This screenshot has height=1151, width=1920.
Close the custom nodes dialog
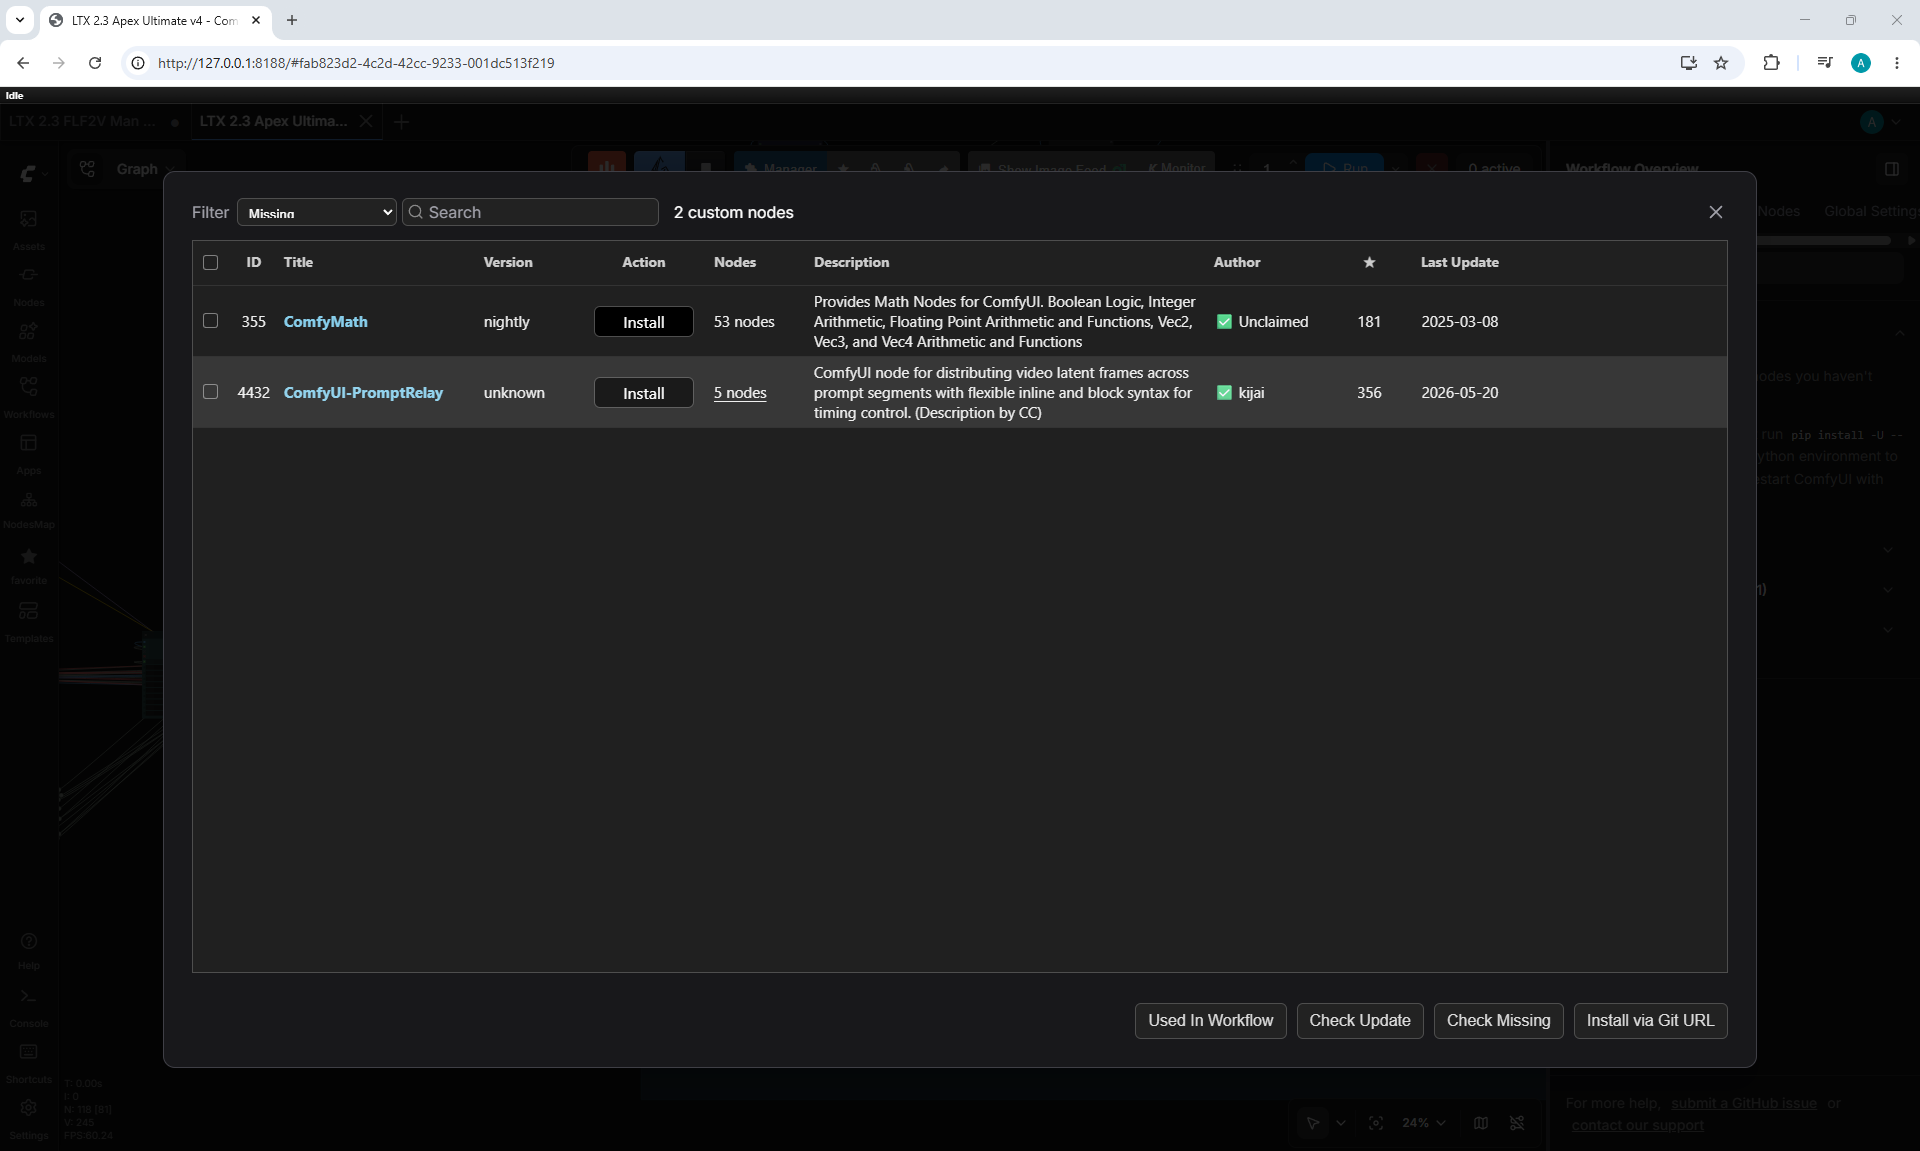pos(1716,212)
